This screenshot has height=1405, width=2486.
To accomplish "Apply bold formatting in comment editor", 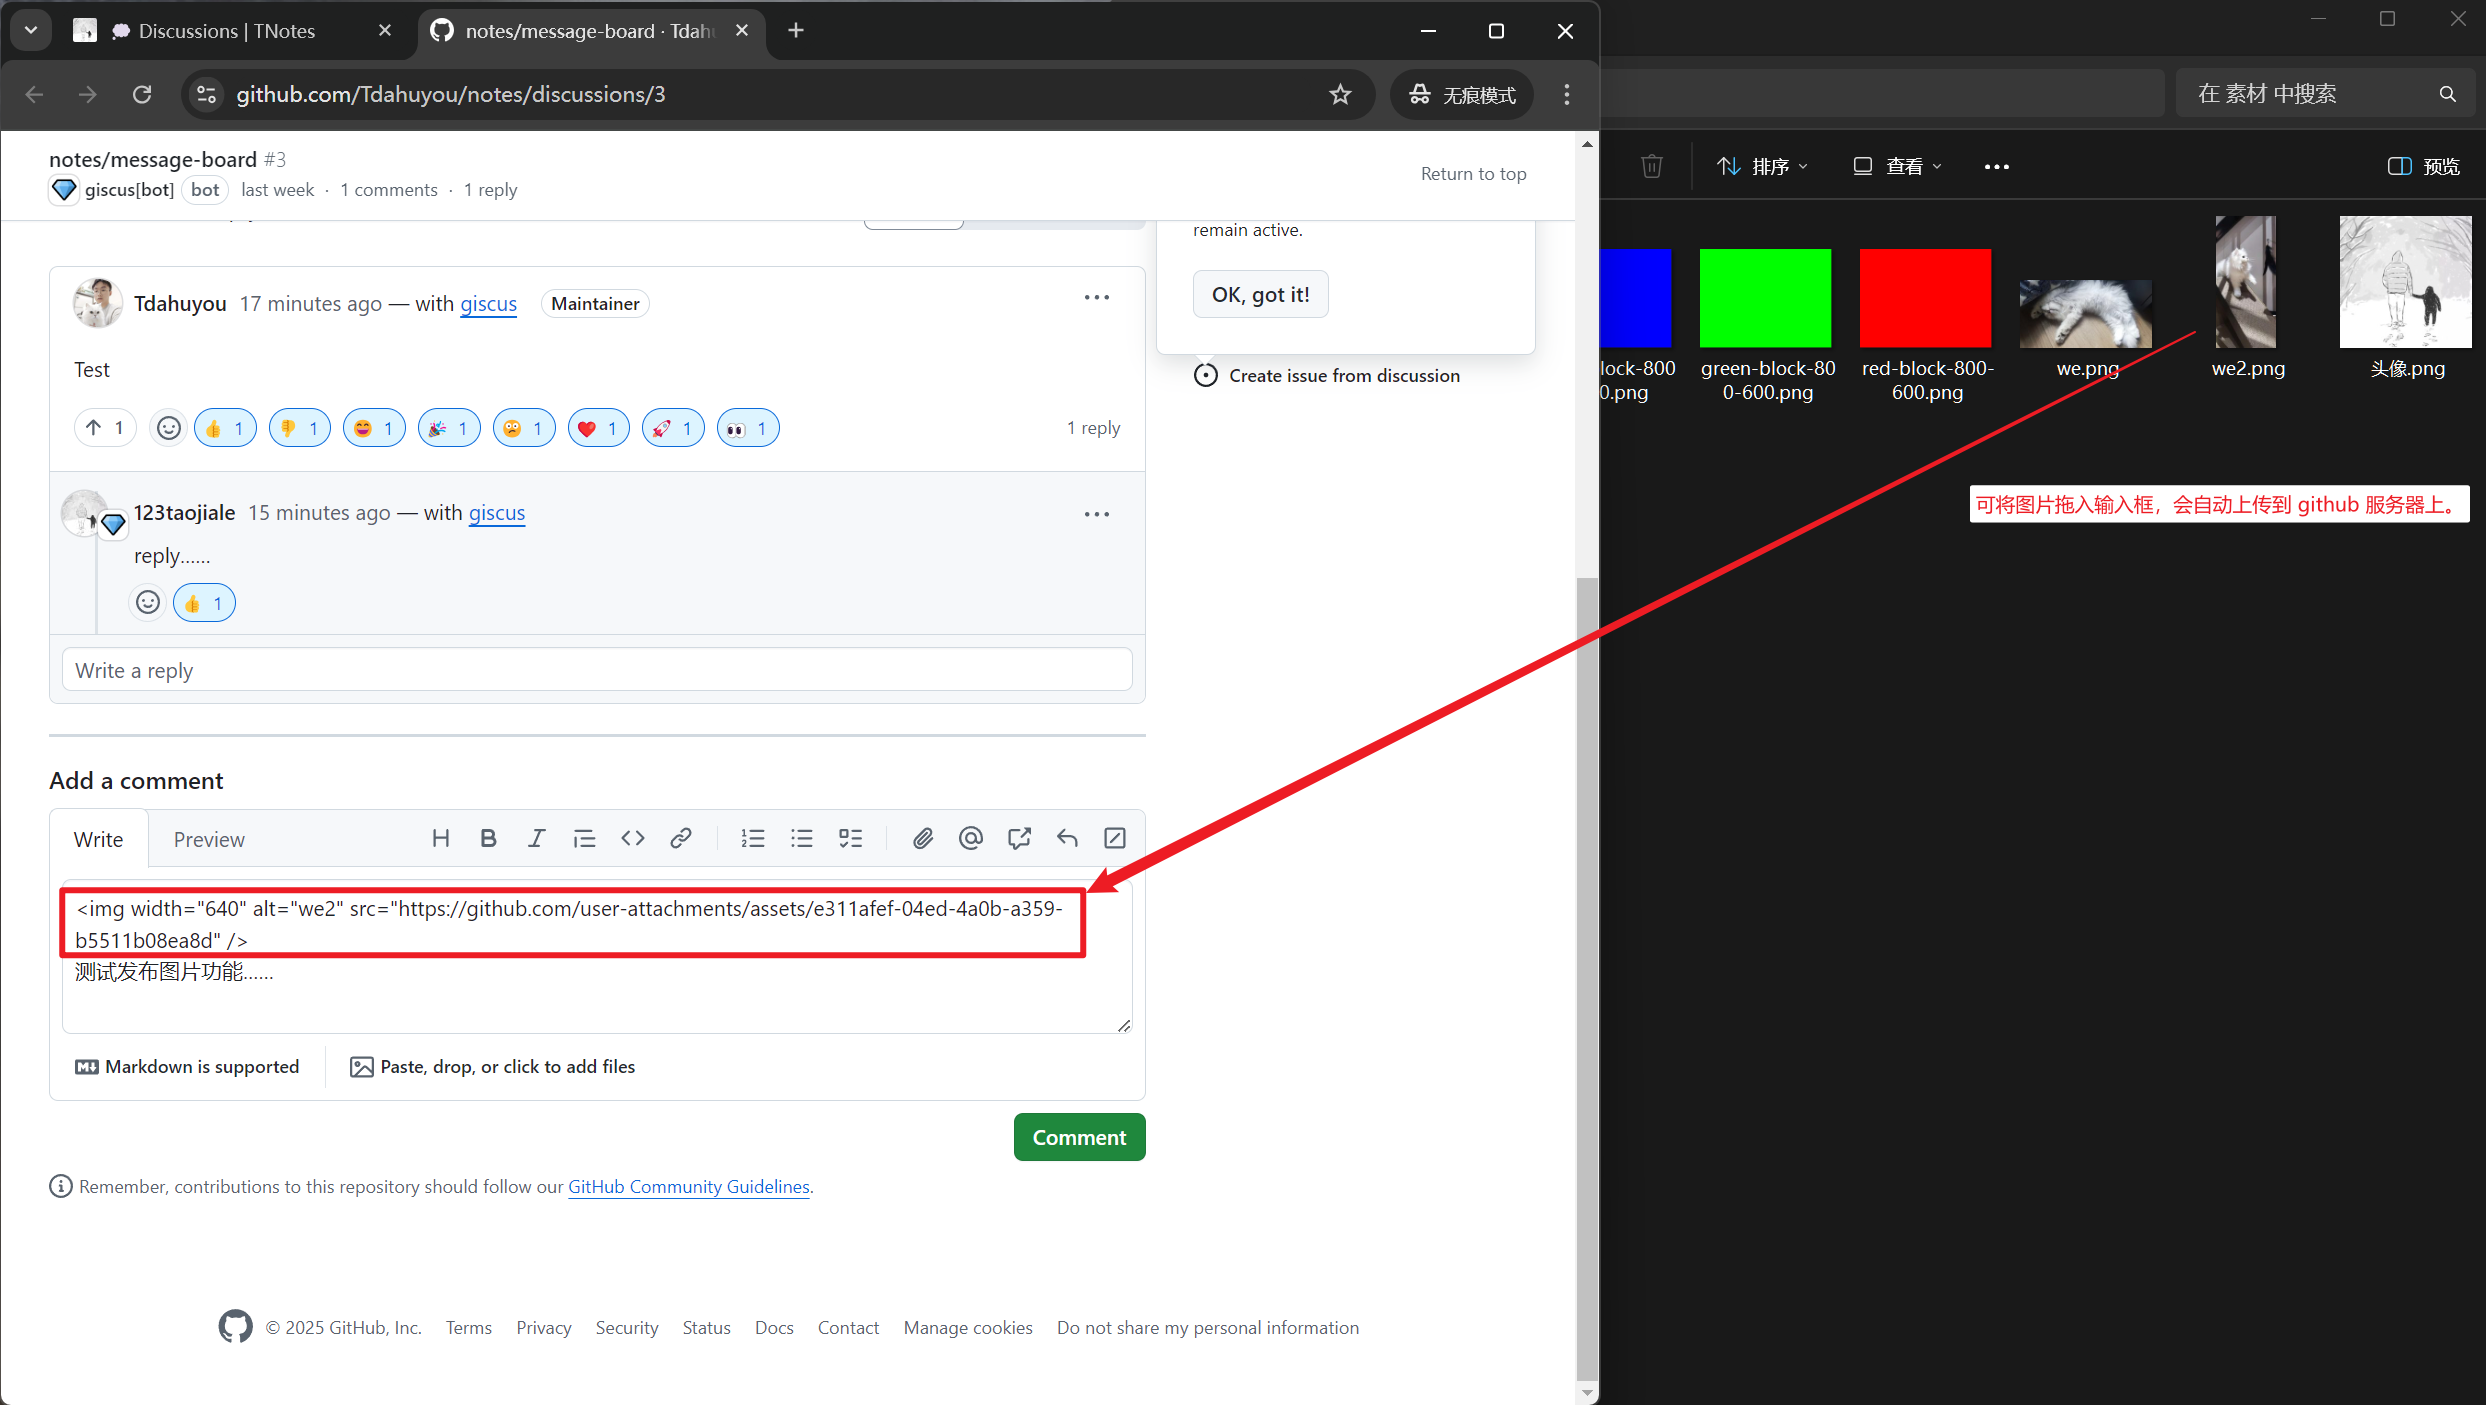I will point(488,838).
